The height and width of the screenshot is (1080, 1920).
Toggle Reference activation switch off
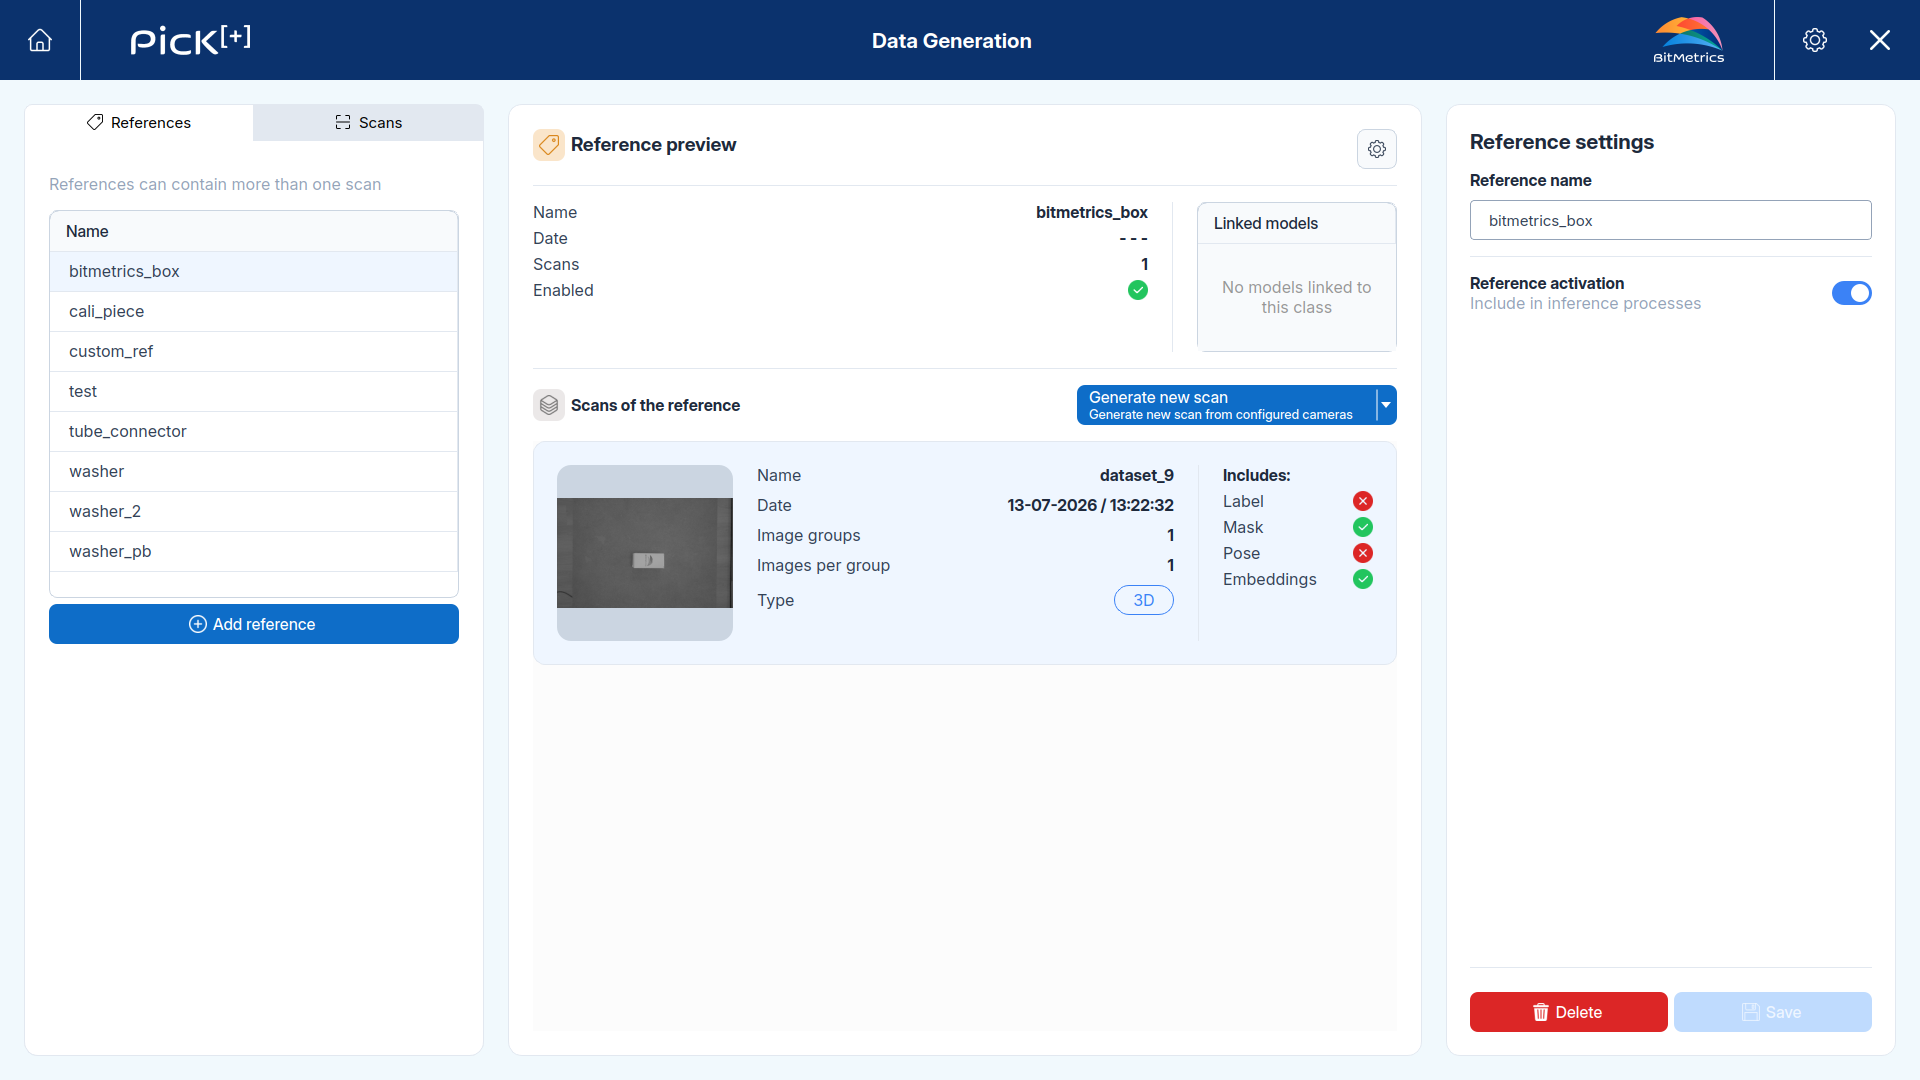[1851, 293]
